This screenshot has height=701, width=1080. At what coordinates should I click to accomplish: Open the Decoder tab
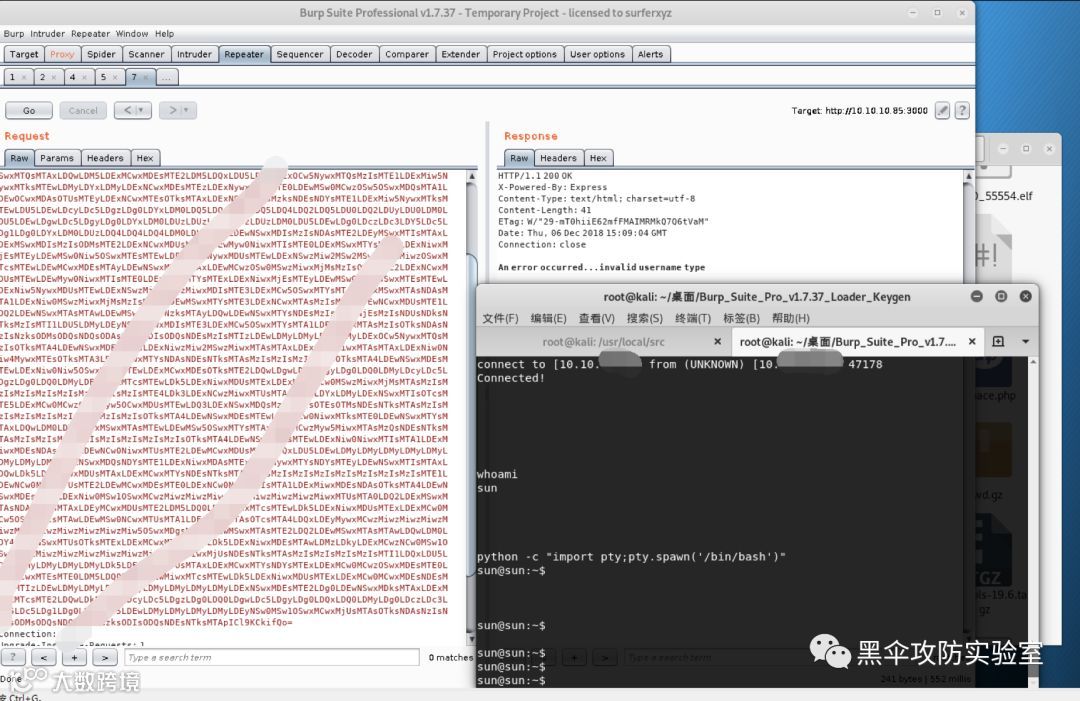(x=354, y=54)
